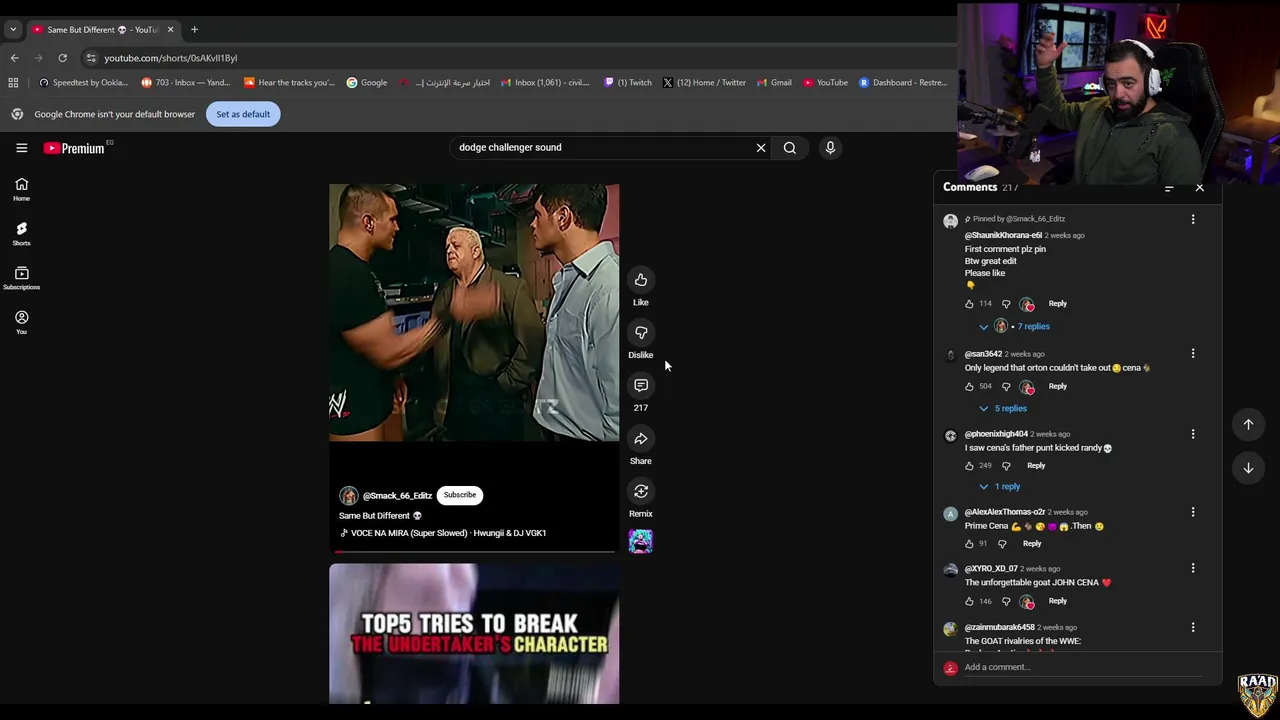This screenshot has width=1280, height=720.
Task: Open the @Smack_66_Editz channel link
Action: (397, 496)
